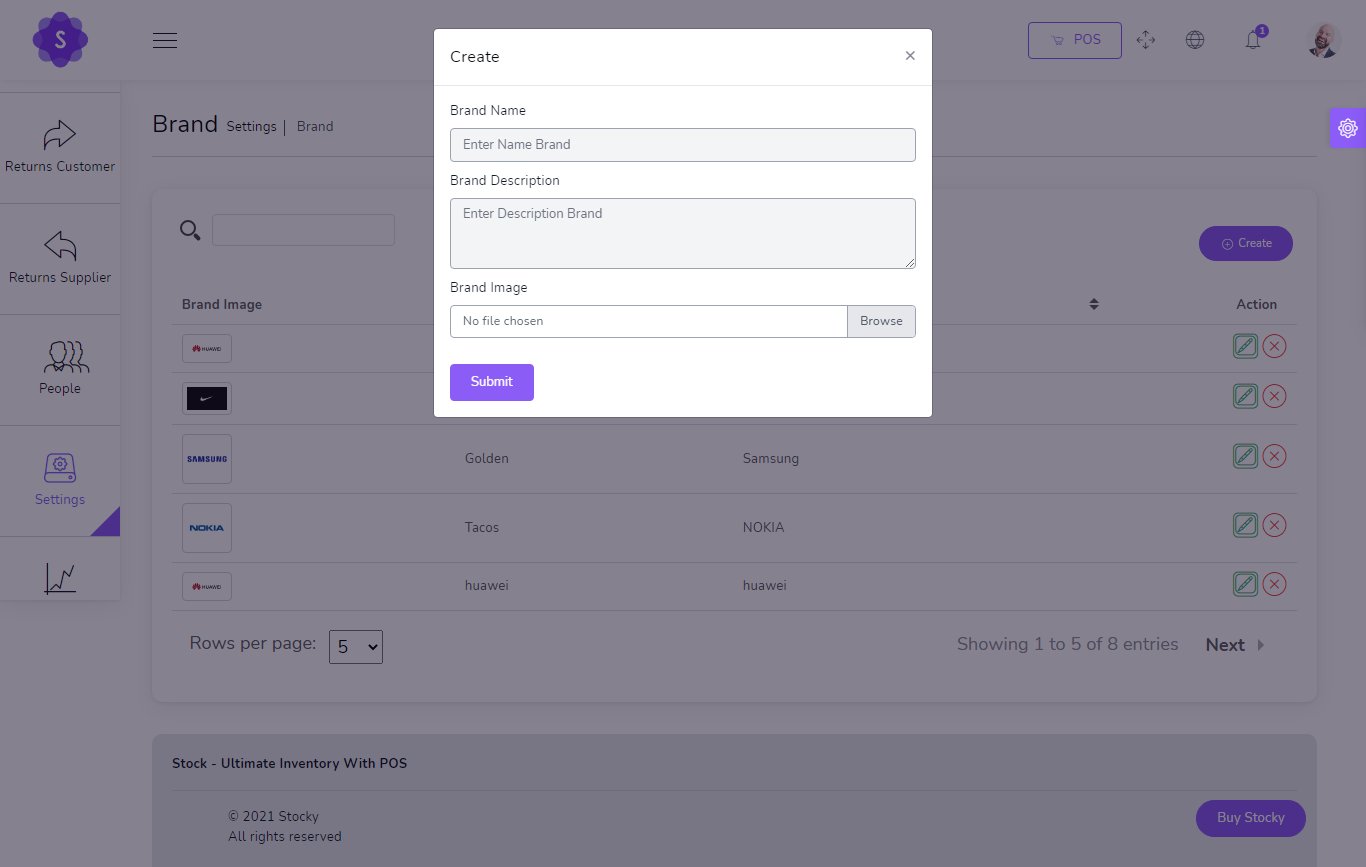
Task: Click the edit icon for Samsung row
Action: (x=1245, y=456)
